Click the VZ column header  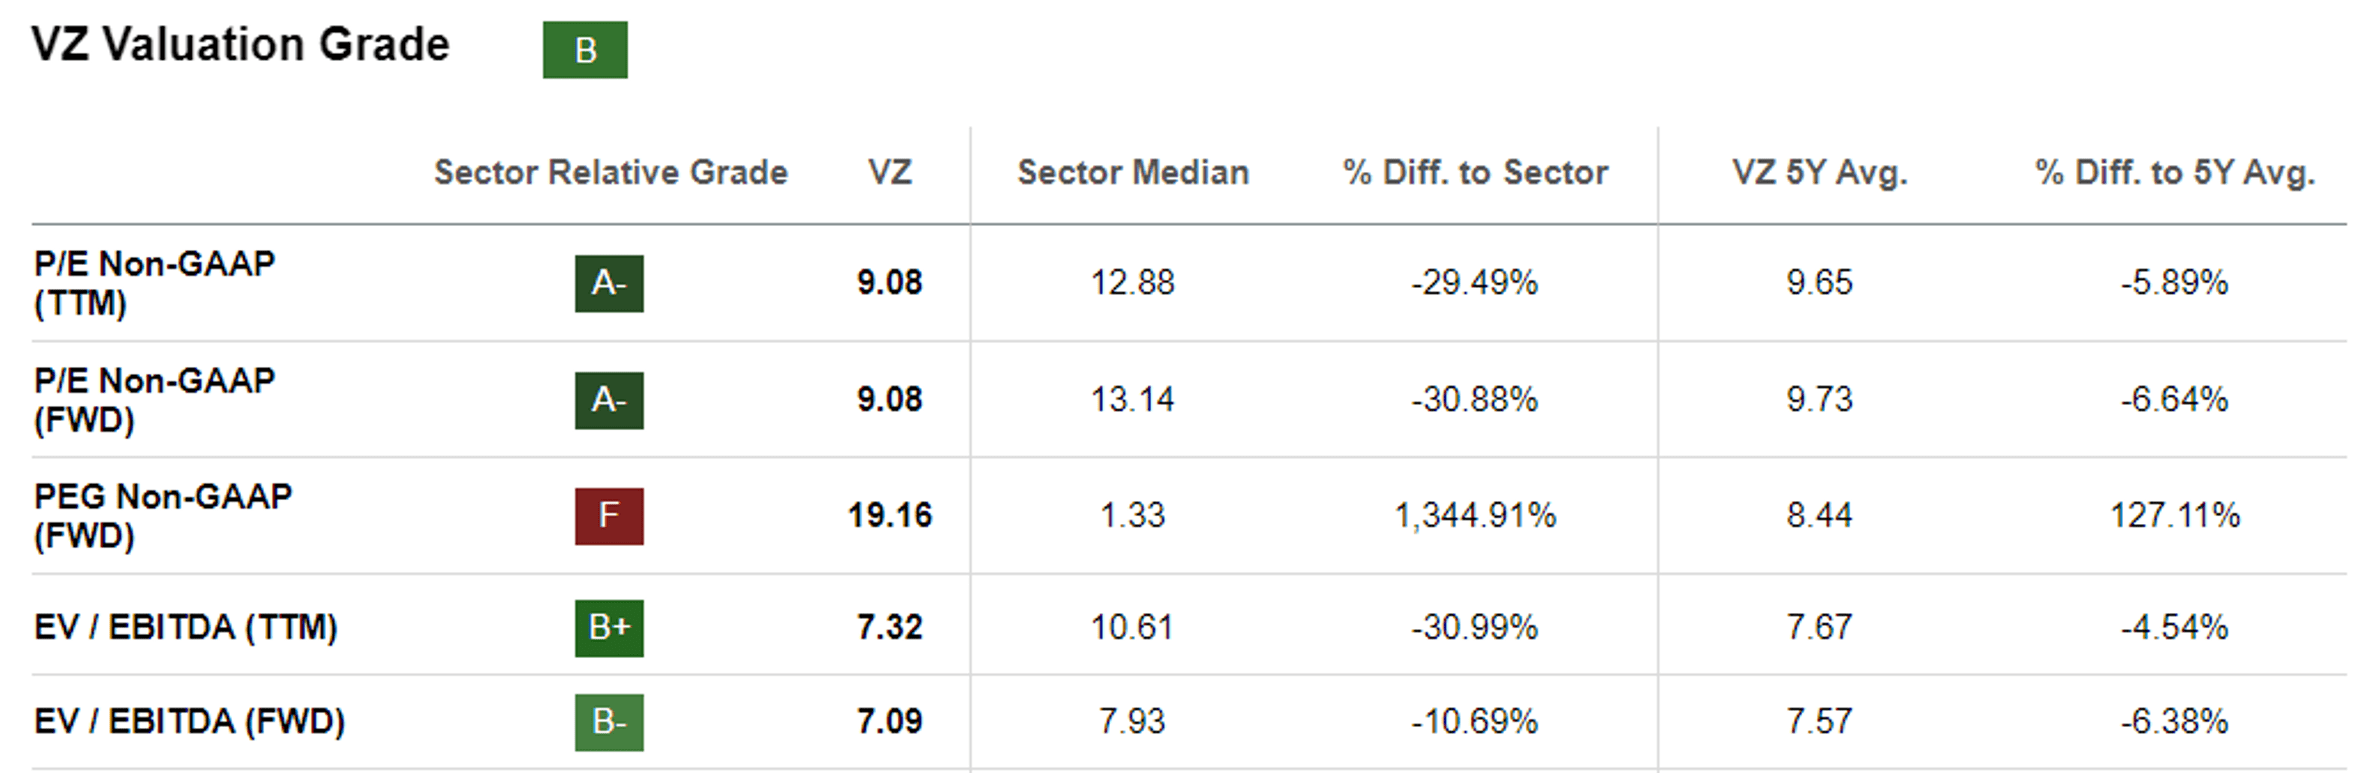coord(889,173)
